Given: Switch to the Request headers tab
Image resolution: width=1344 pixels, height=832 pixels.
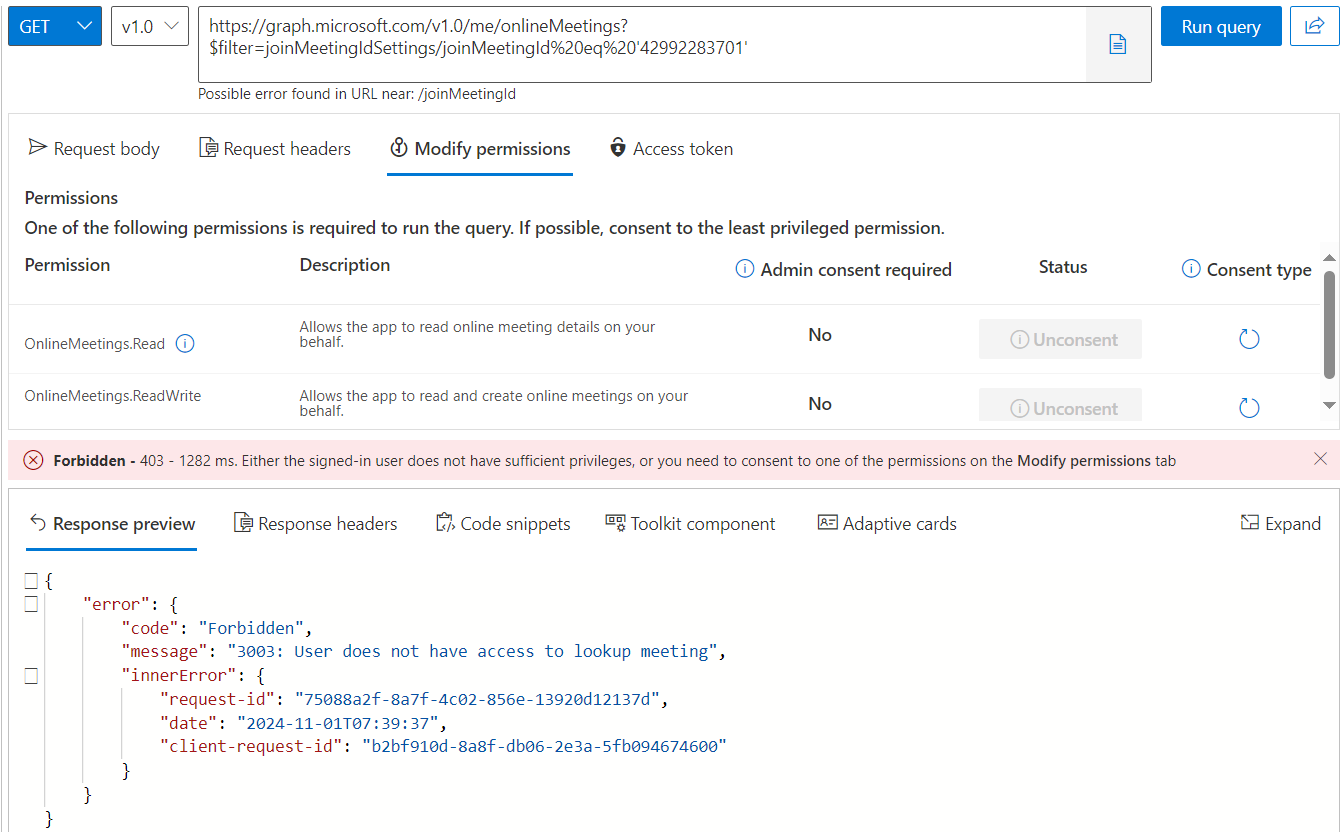Looking at the screenshot, I should pos(275,149).
